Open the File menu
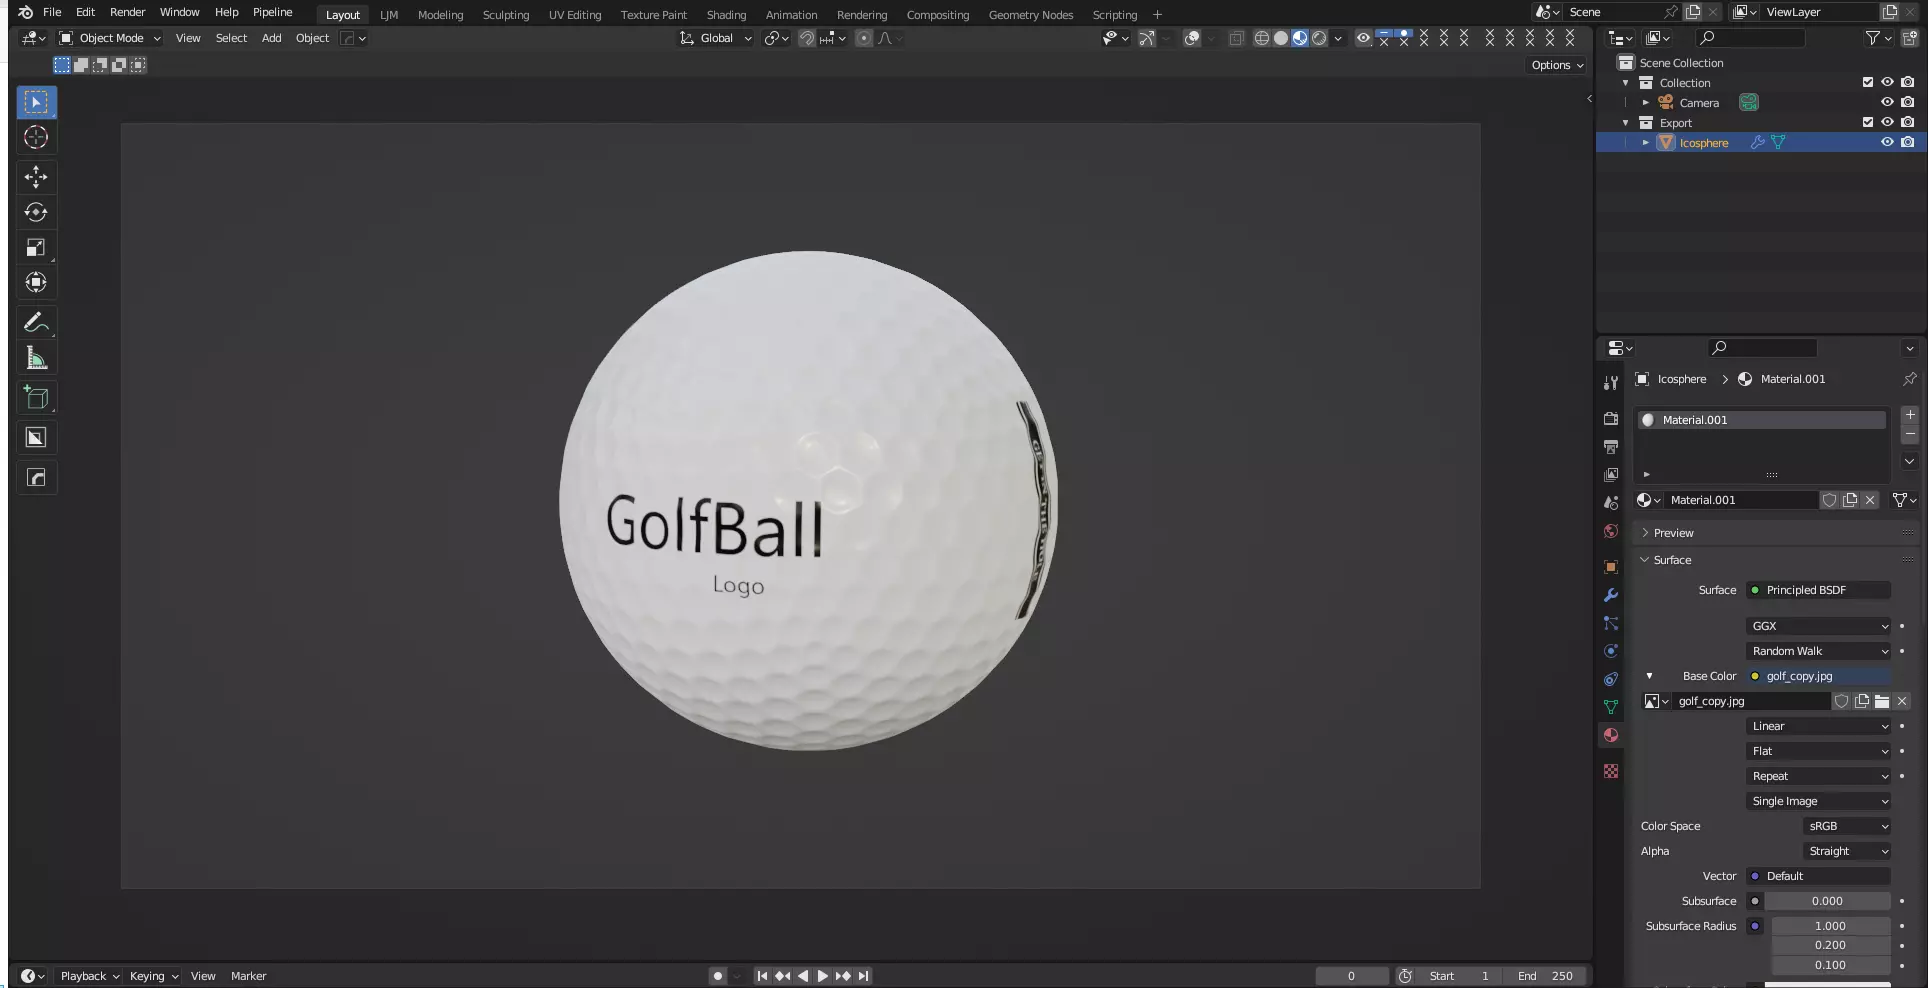The height and width of the screenshot is (988, 1928). point(52,12)
